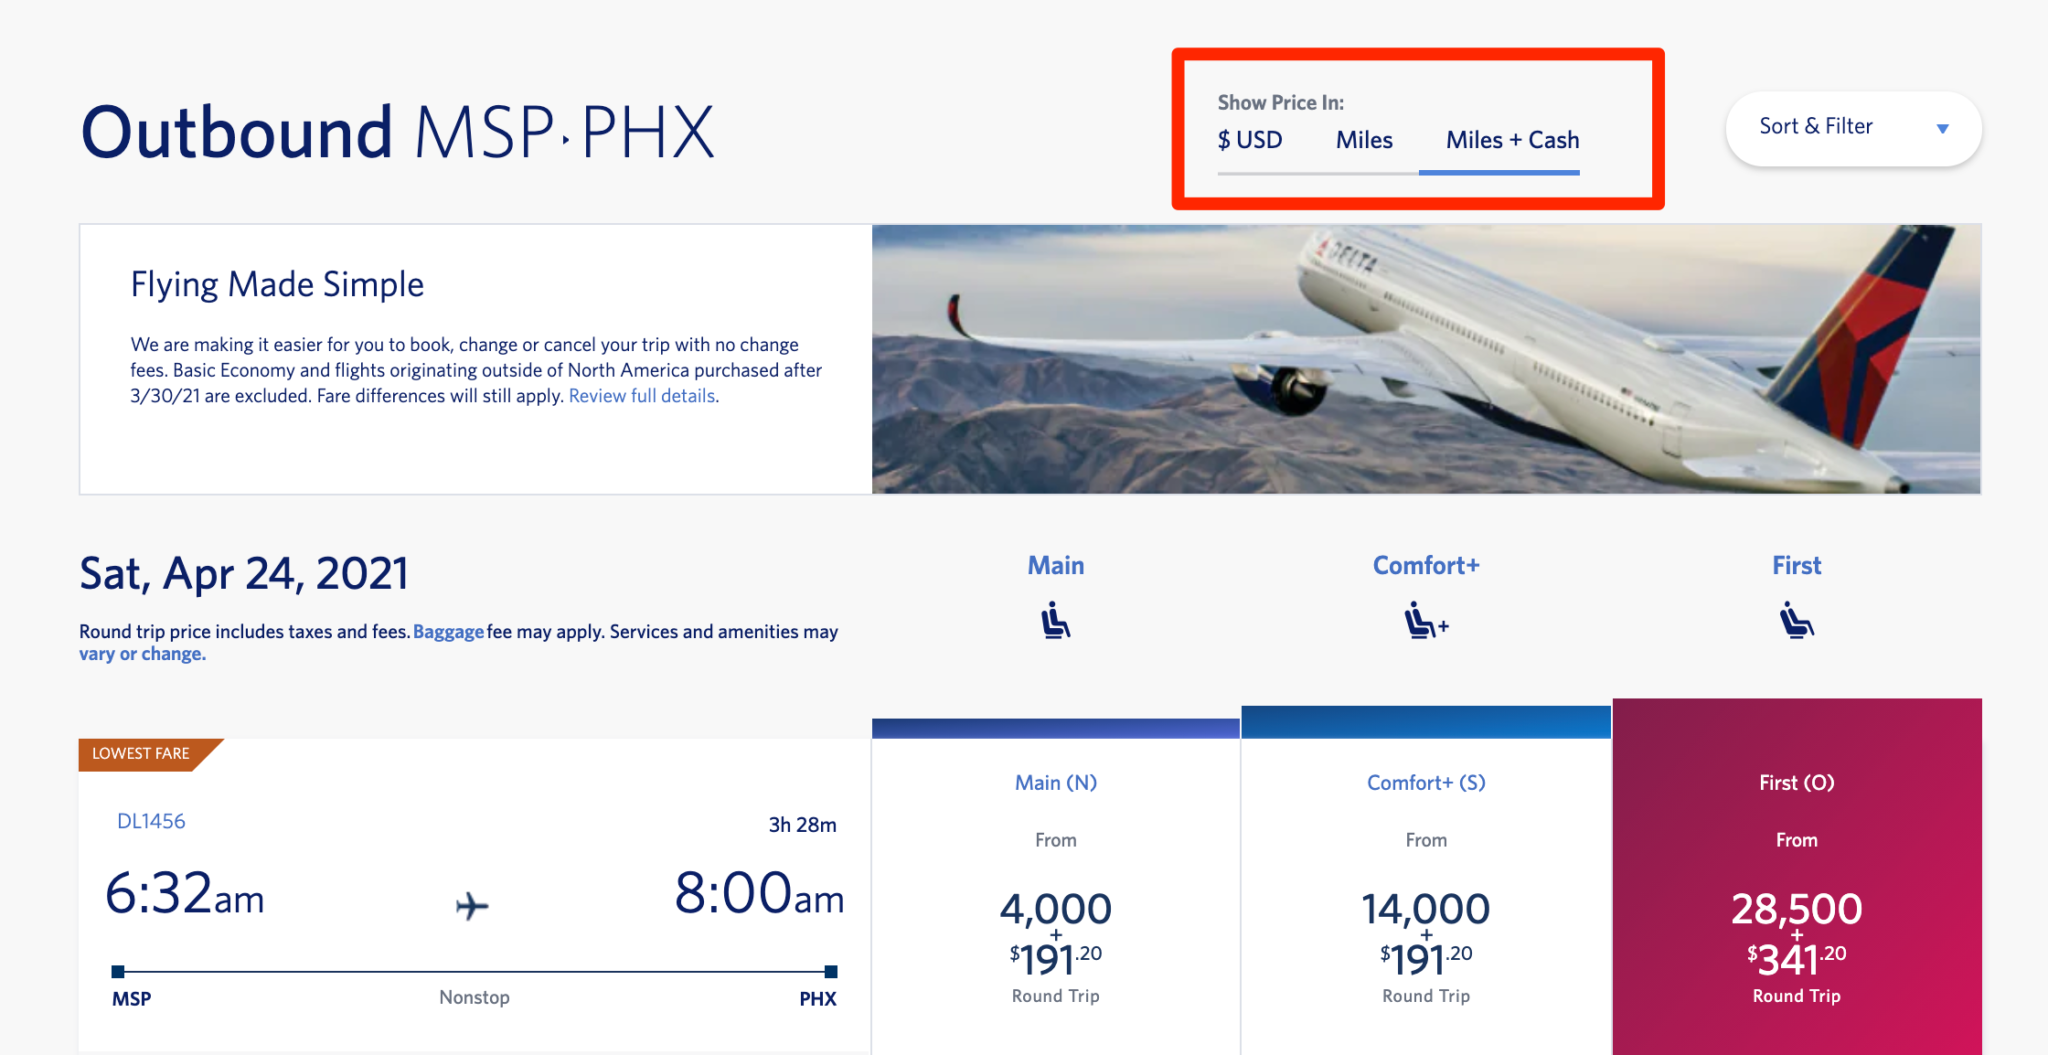
Task: Click the Comfort+ seat icon with plus sign
Action: (1426, 620)
